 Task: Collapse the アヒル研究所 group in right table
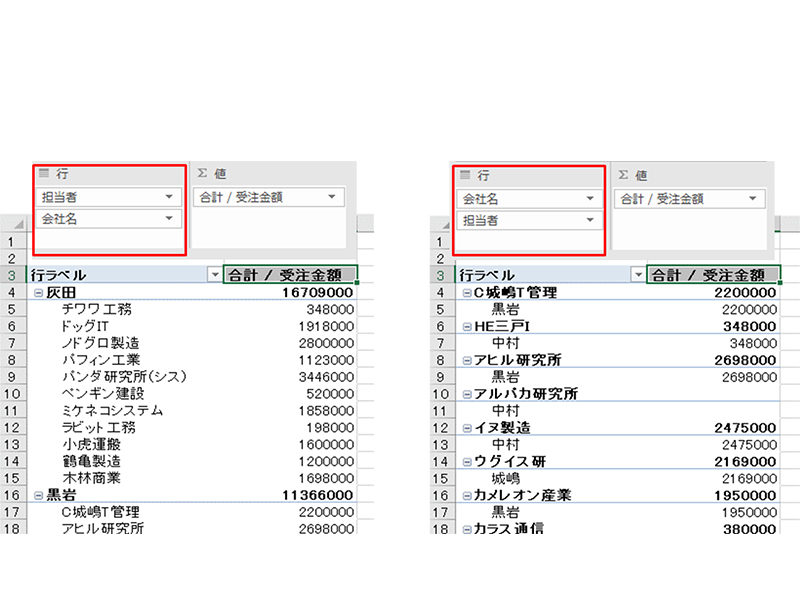pos(466,360)
